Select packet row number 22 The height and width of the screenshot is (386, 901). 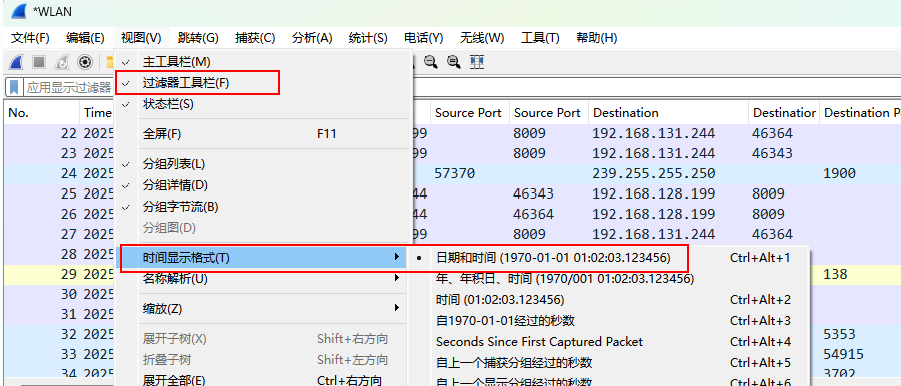tap(68, 133)
